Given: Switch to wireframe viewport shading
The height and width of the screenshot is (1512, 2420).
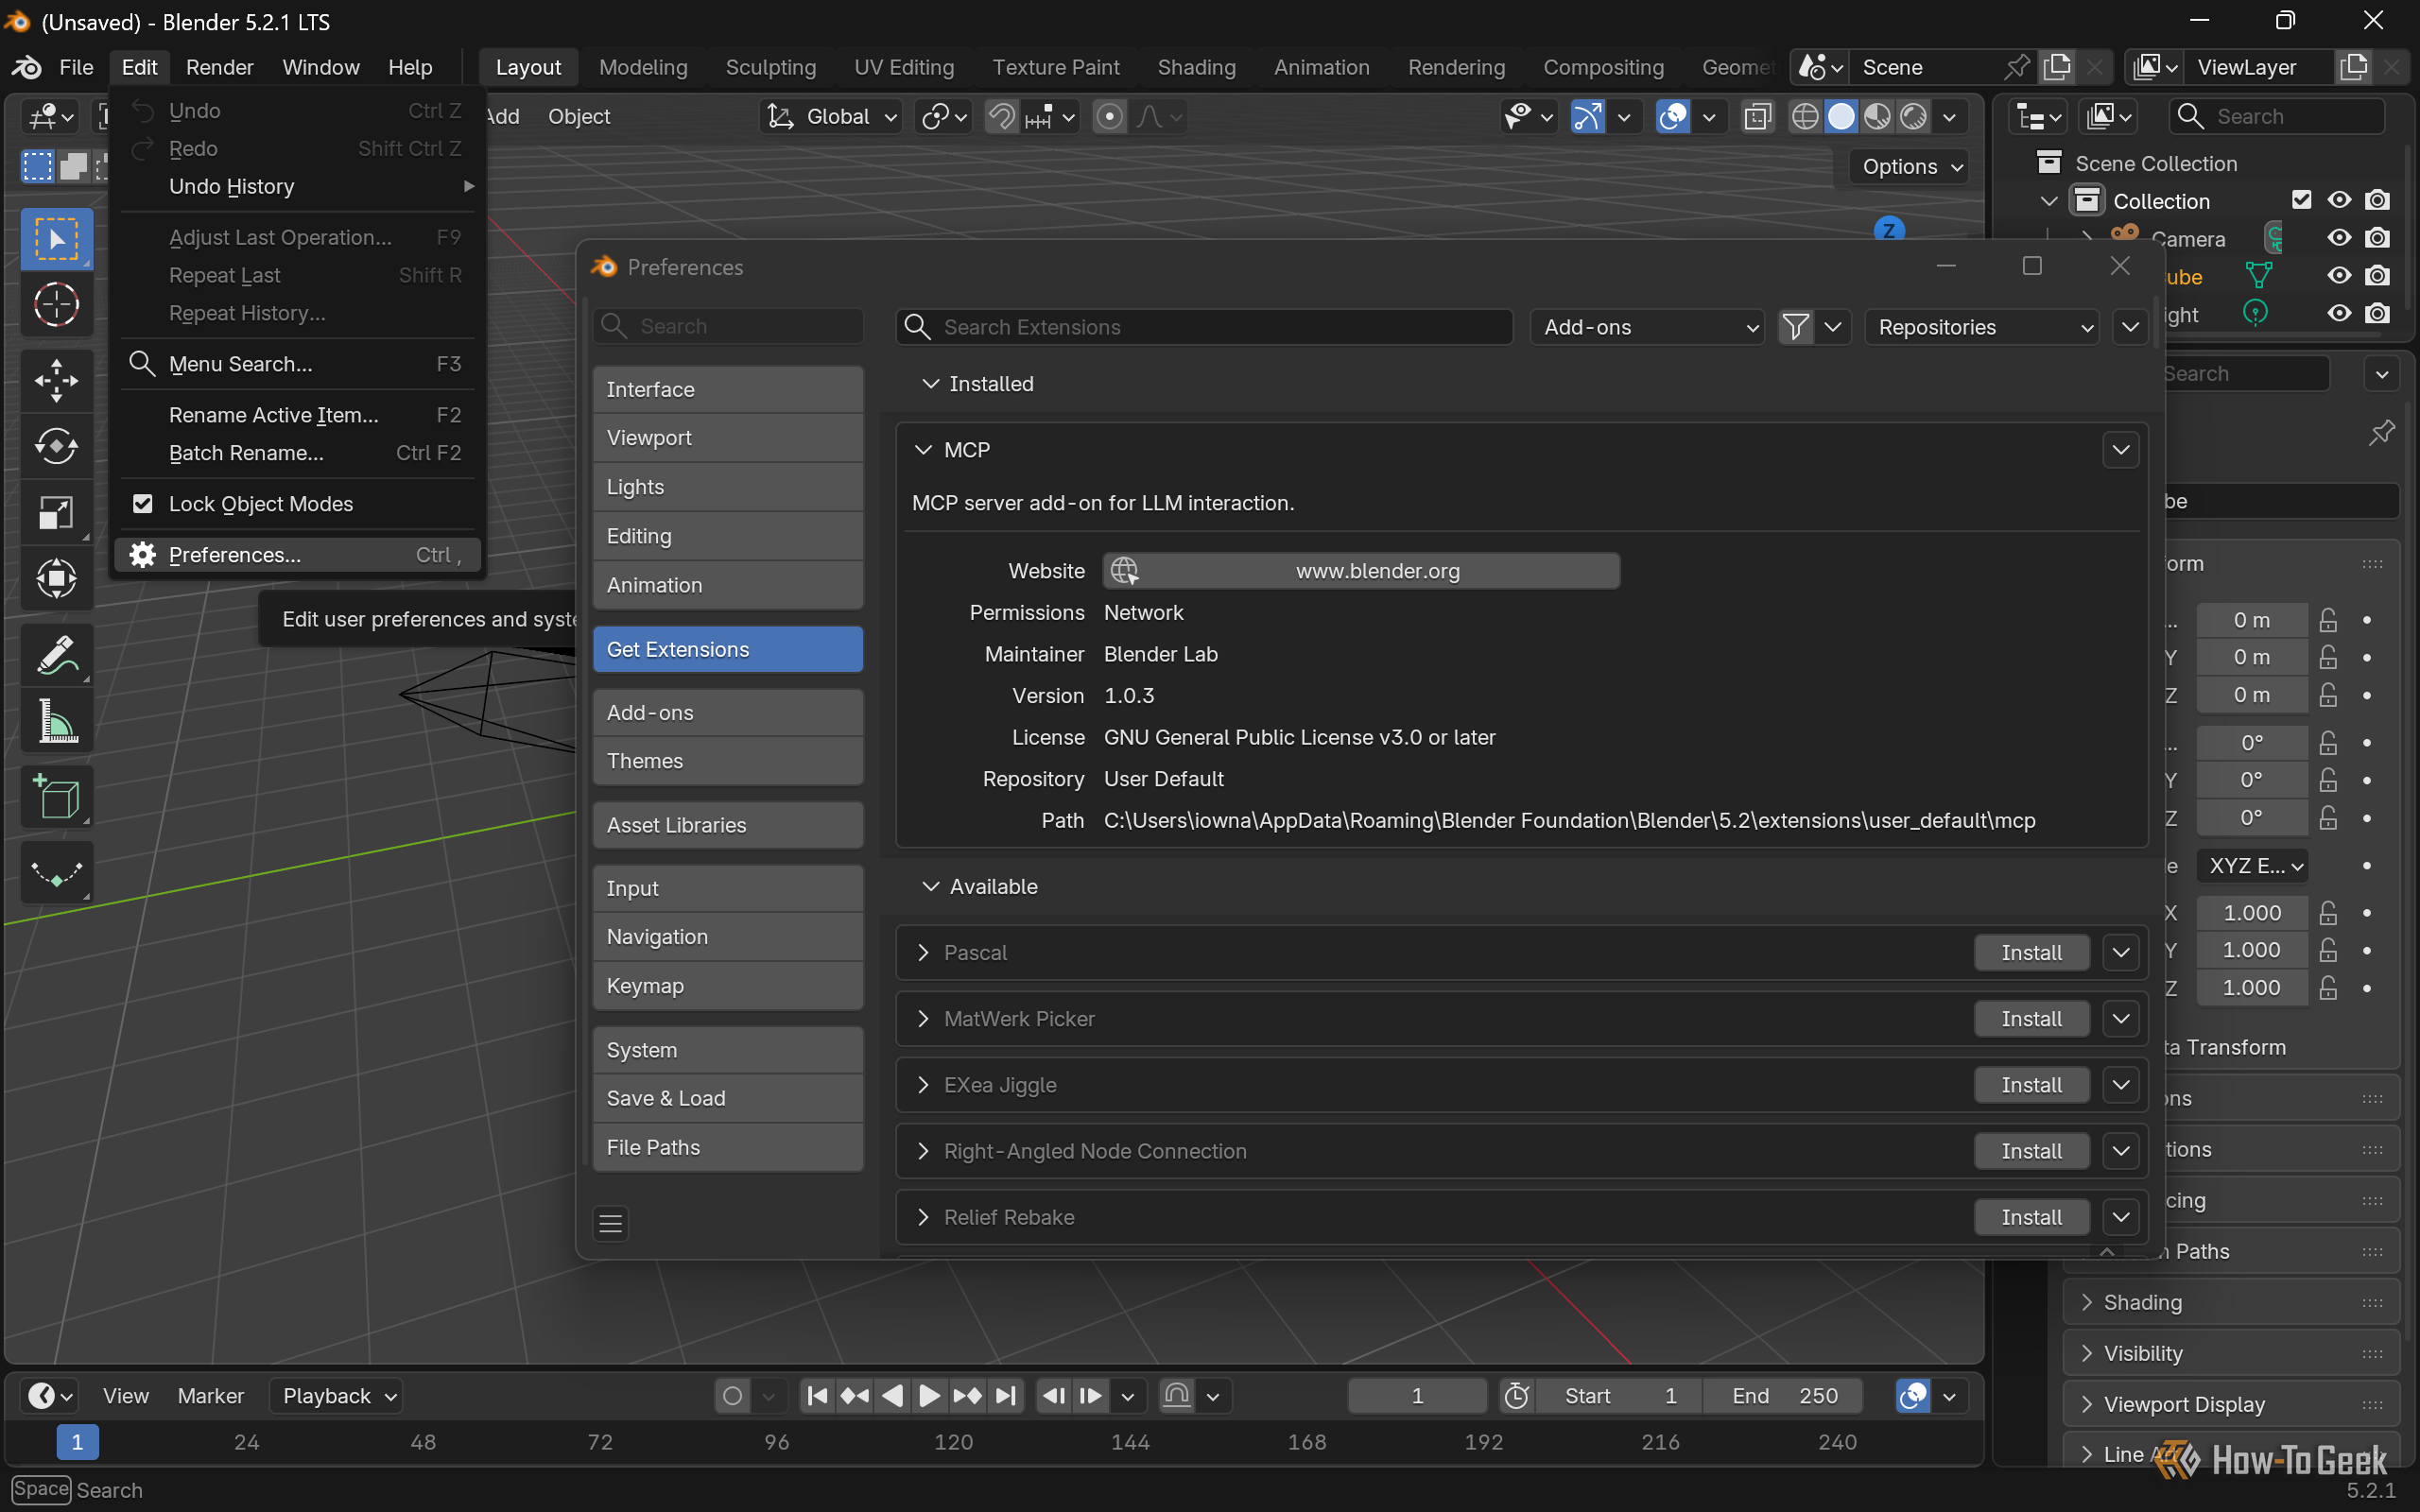Looking at the screenshot, I should [x=1805, y=117].
